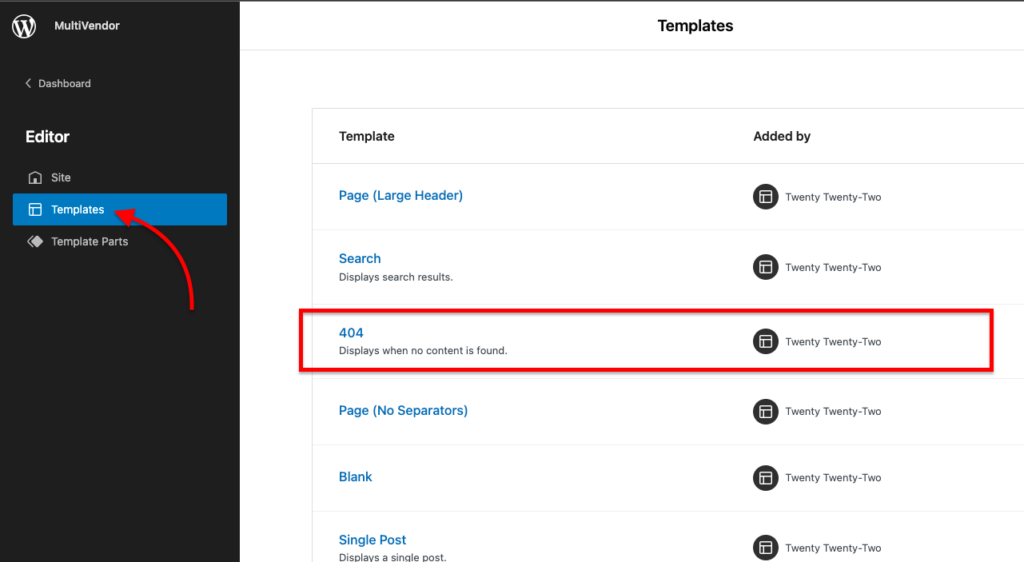Click theme icon in Single Post row

point(765,548)
